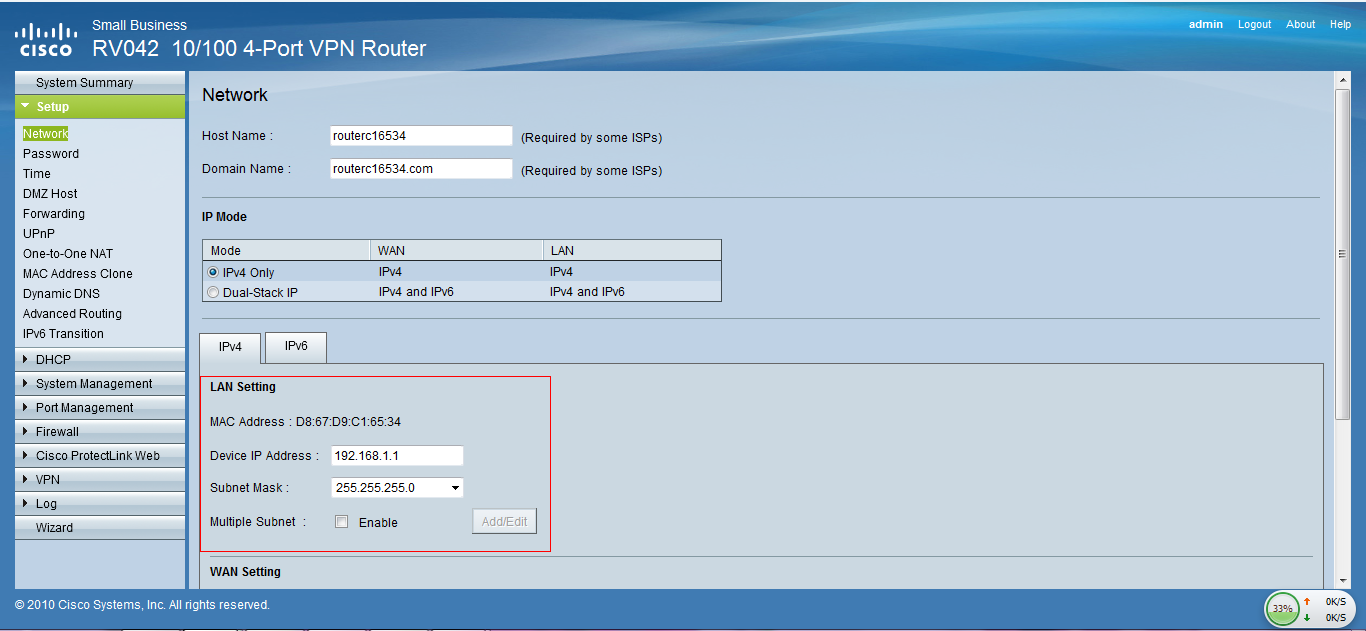Click the Device IP Address field
Screen dimensions: 1366x631
click(x=397, y=456)
